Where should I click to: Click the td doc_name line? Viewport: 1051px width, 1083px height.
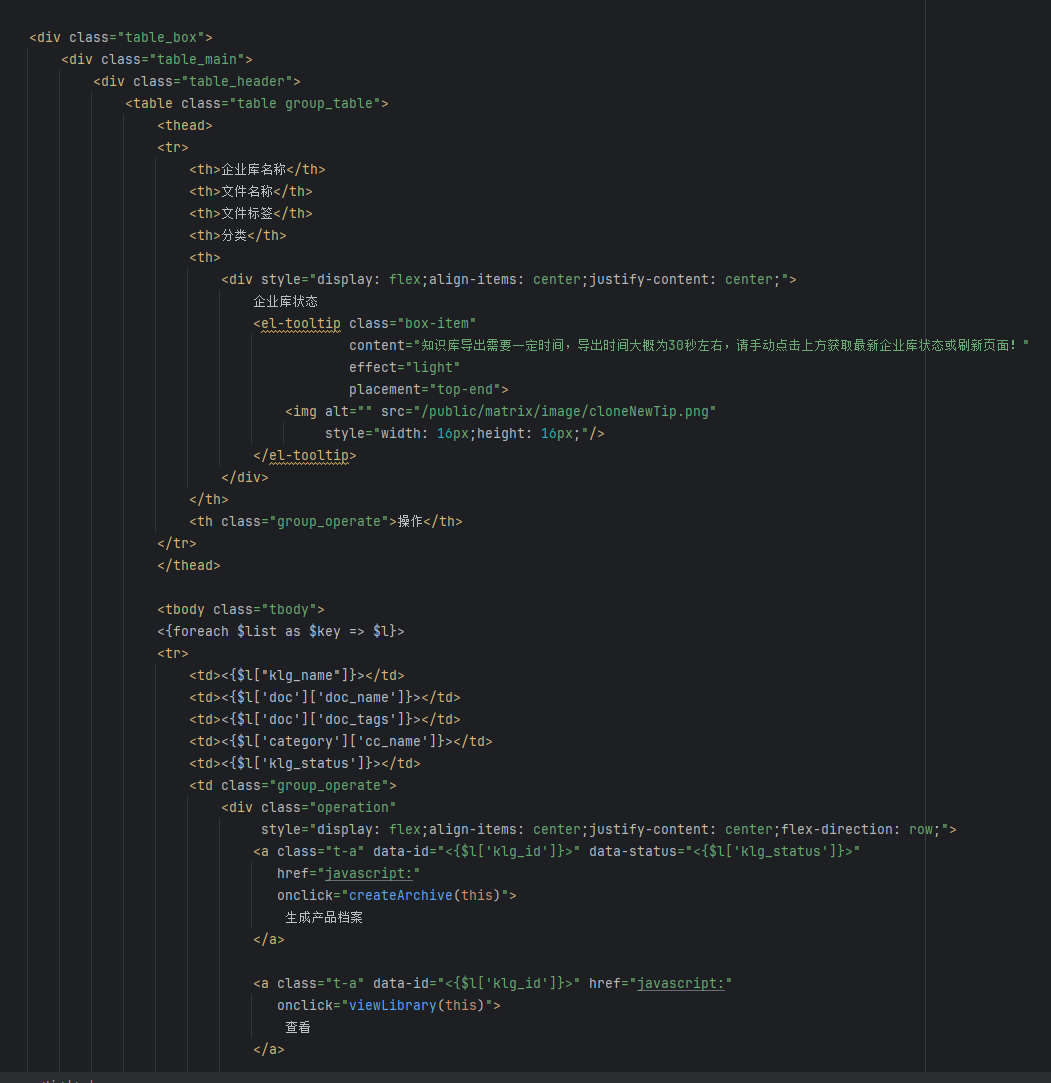point(325,698)
